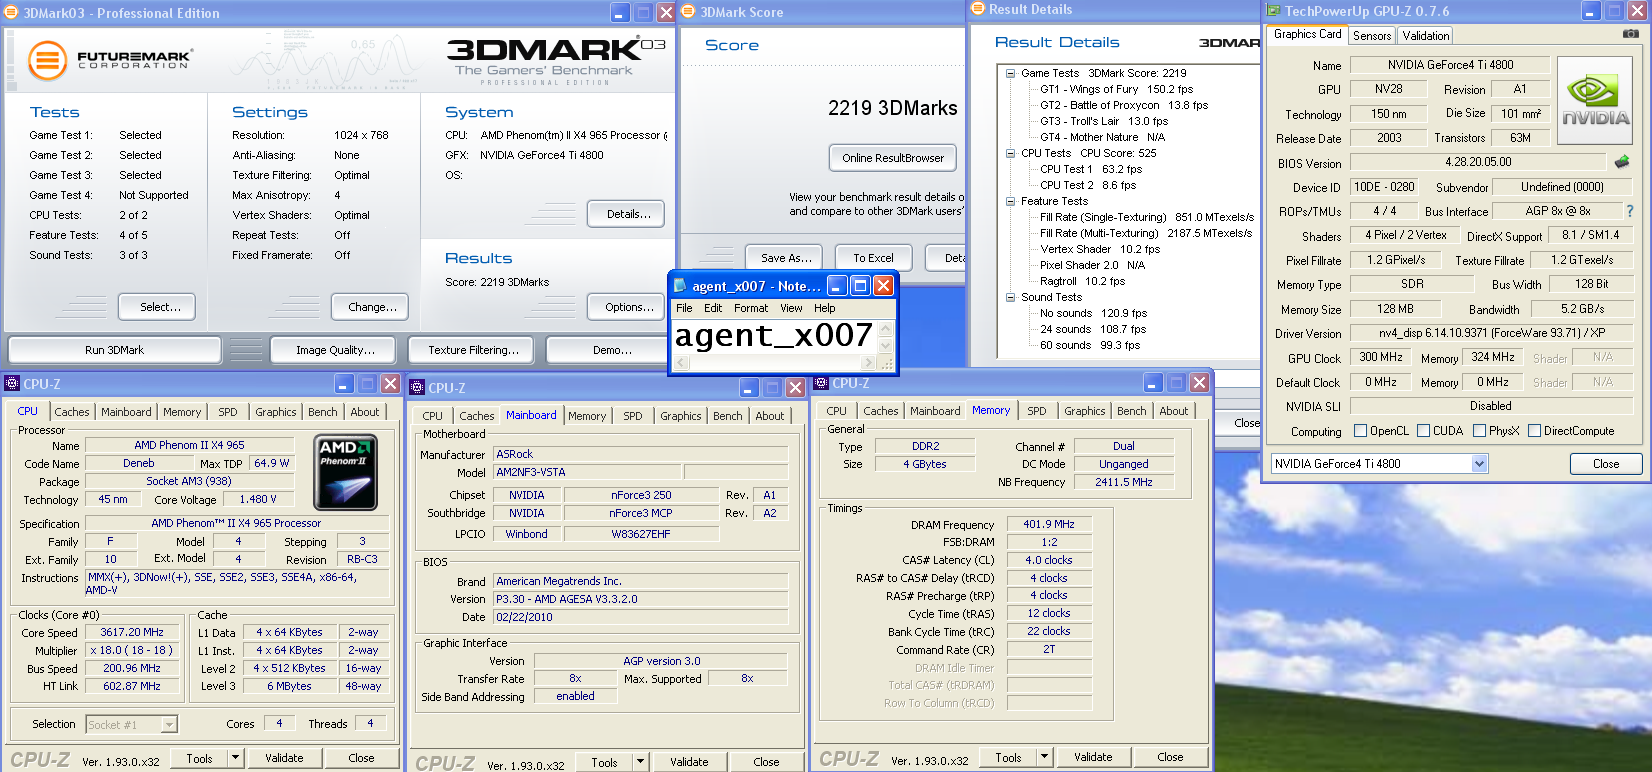
Task: Click Online ResultBrowser button
Action: (893, 157)
